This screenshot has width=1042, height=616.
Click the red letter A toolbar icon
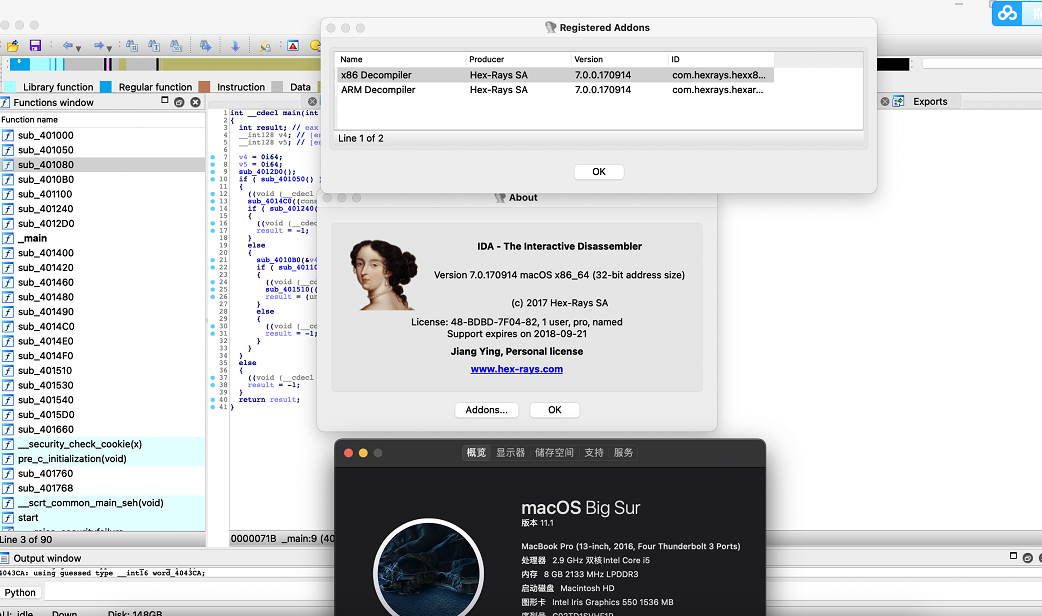[x=293, y=46]
